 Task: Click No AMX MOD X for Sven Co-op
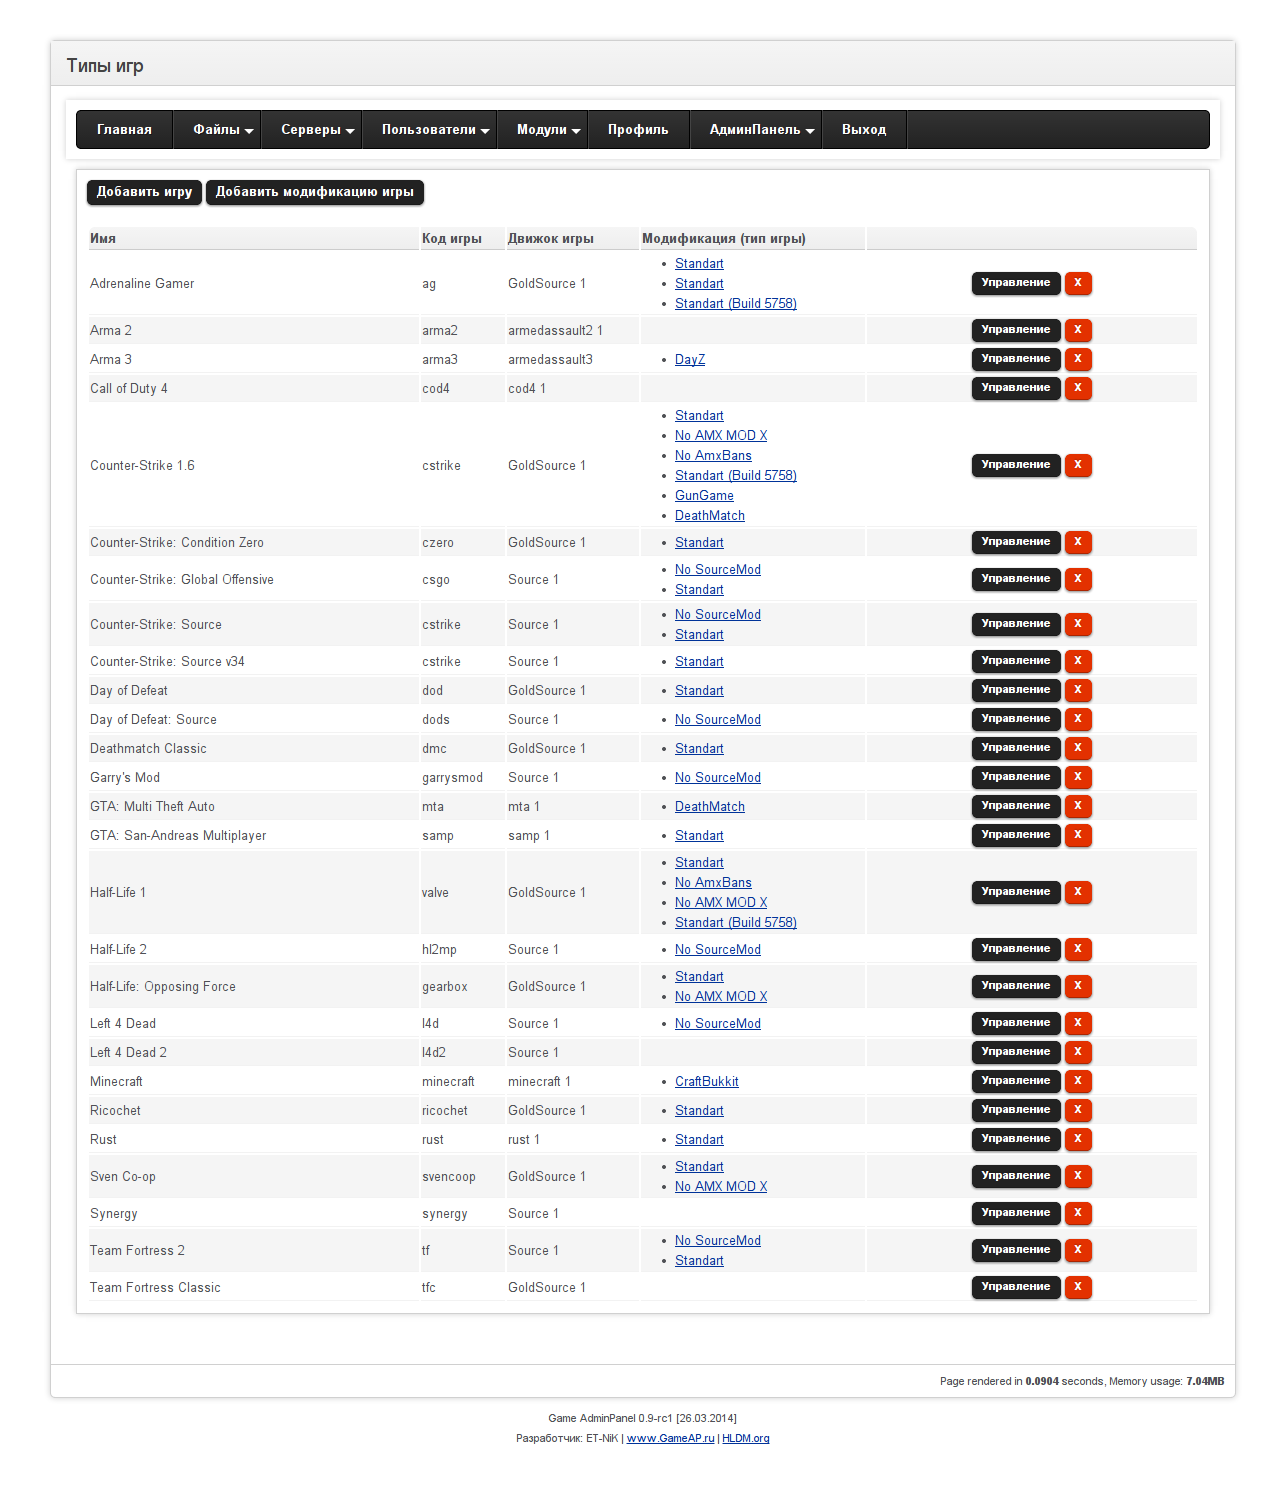tap(721, 1187)
